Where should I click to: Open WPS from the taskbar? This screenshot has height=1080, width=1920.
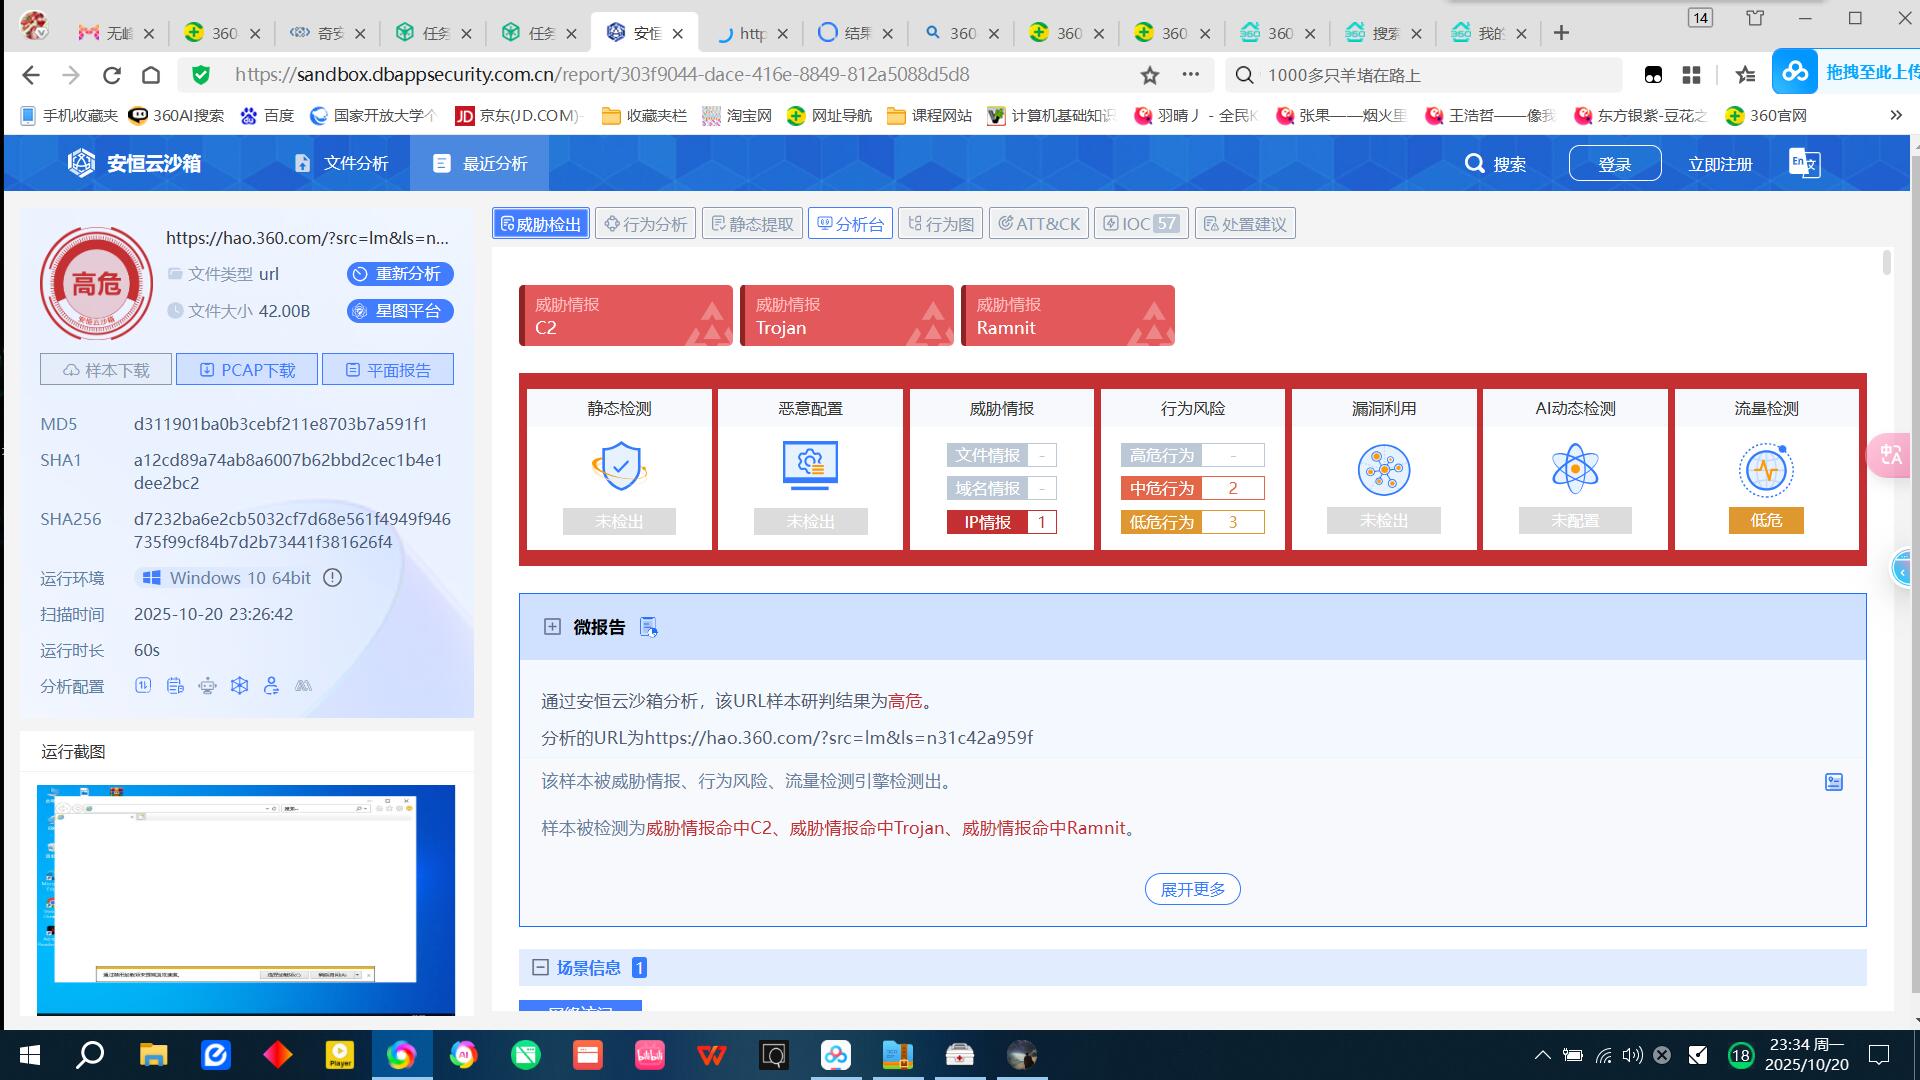[711, 1055]
